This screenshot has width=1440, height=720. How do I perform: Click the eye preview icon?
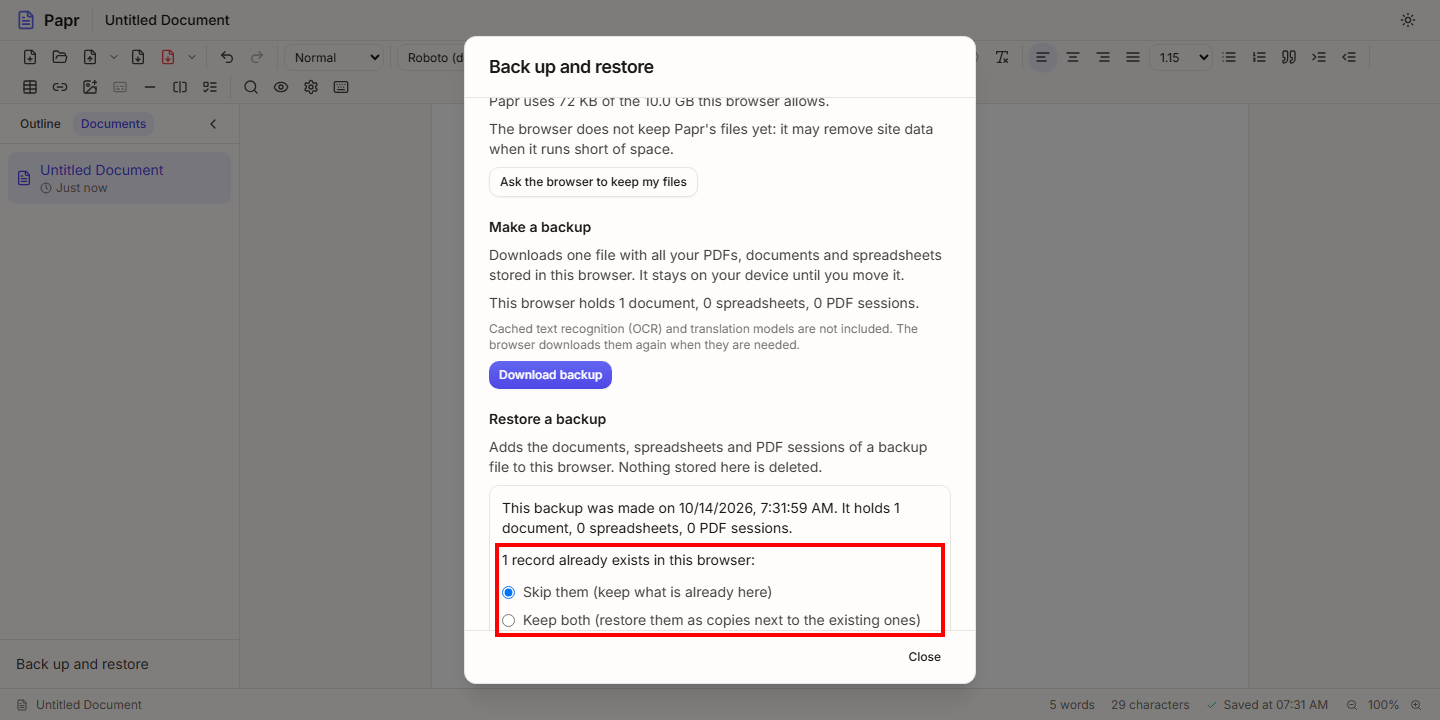click(x=281, y=87)
